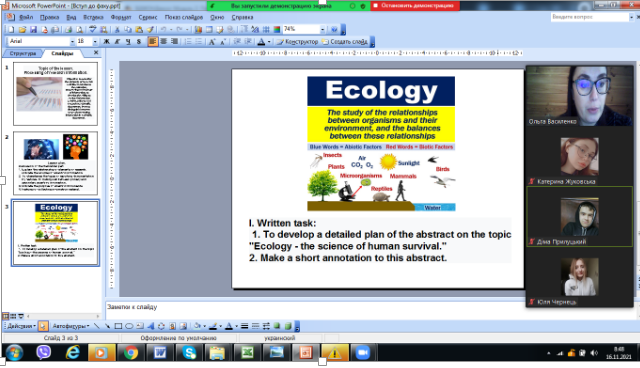Open fill color dropdown arrow on drawing toolbar
This screenshot has width=640, height=368.
coord(204,326)
